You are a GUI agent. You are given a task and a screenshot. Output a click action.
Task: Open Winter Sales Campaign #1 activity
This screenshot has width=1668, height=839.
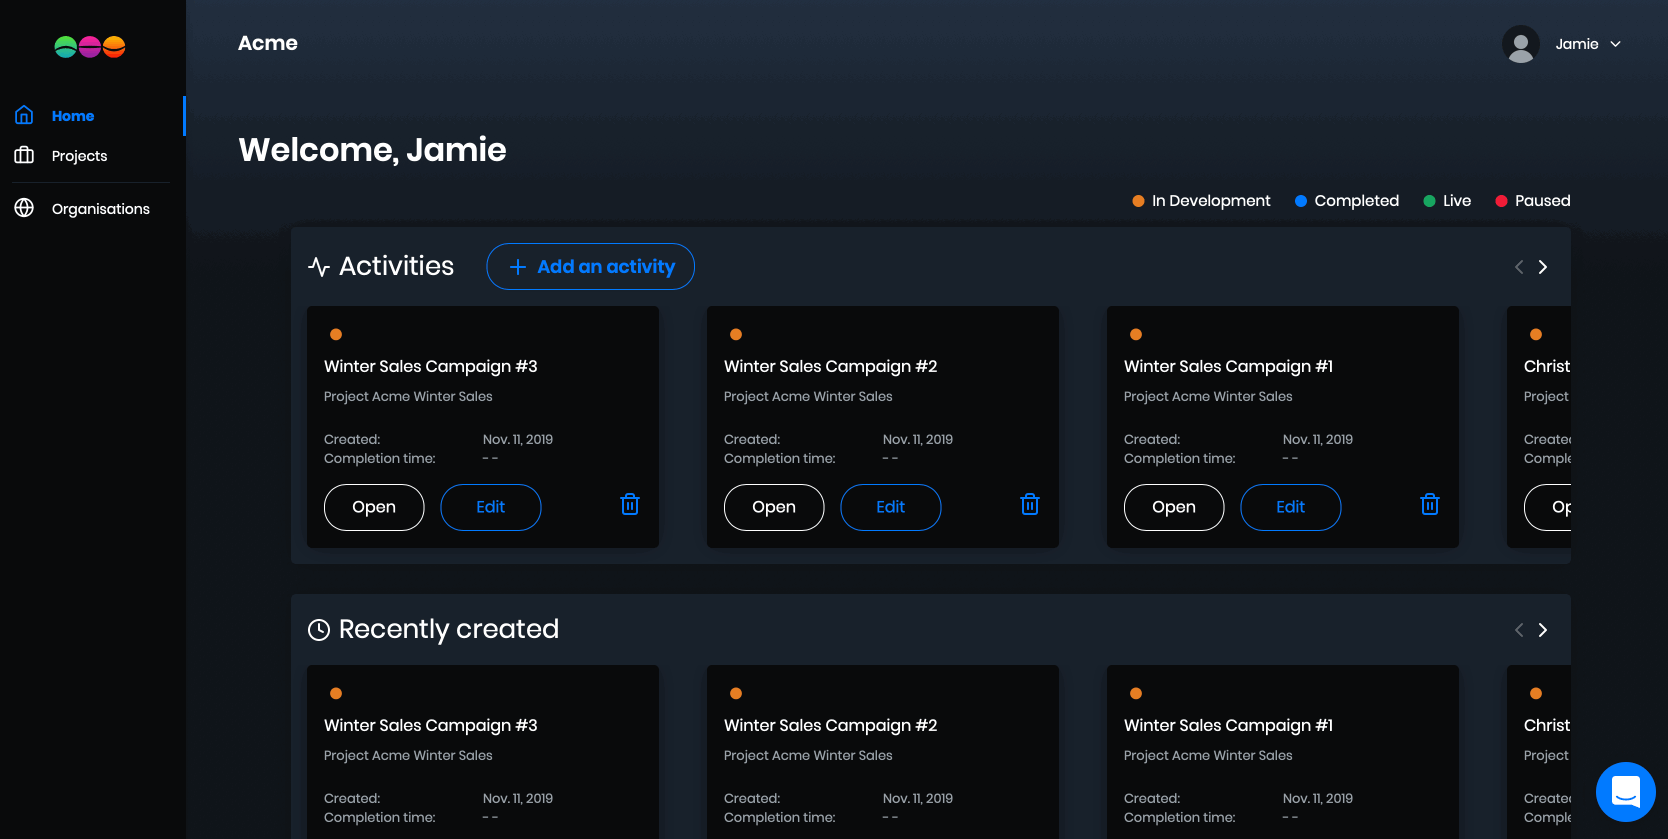(1174, 507)
